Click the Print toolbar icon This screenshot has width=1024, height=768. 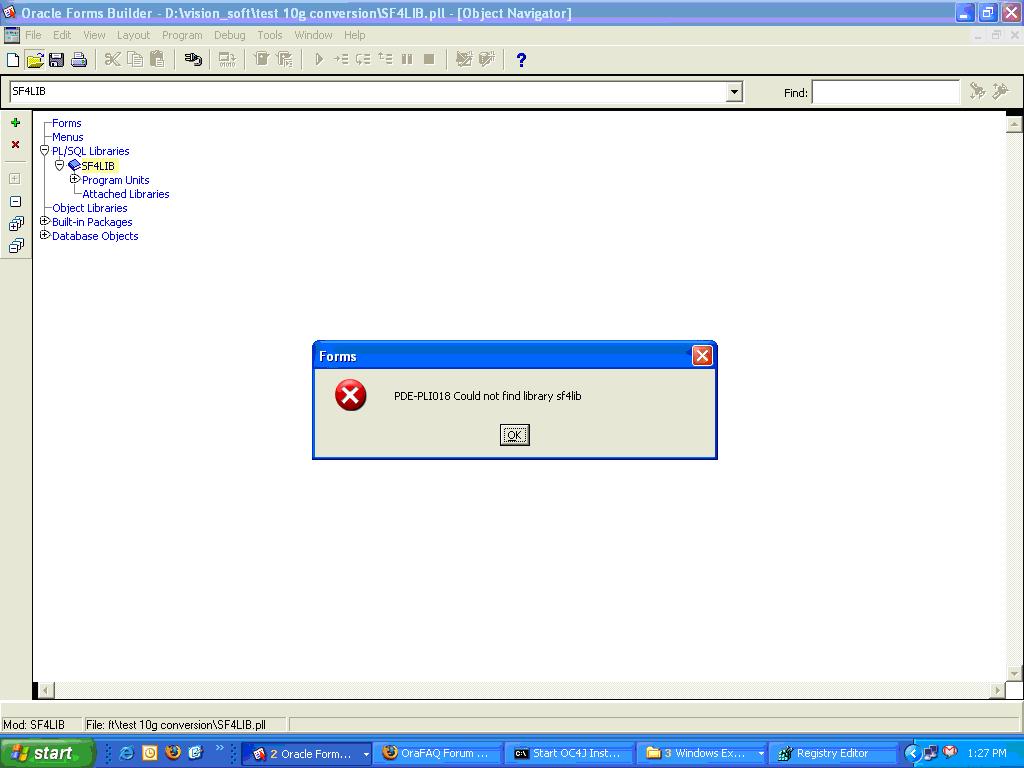[x=79, y=60]
